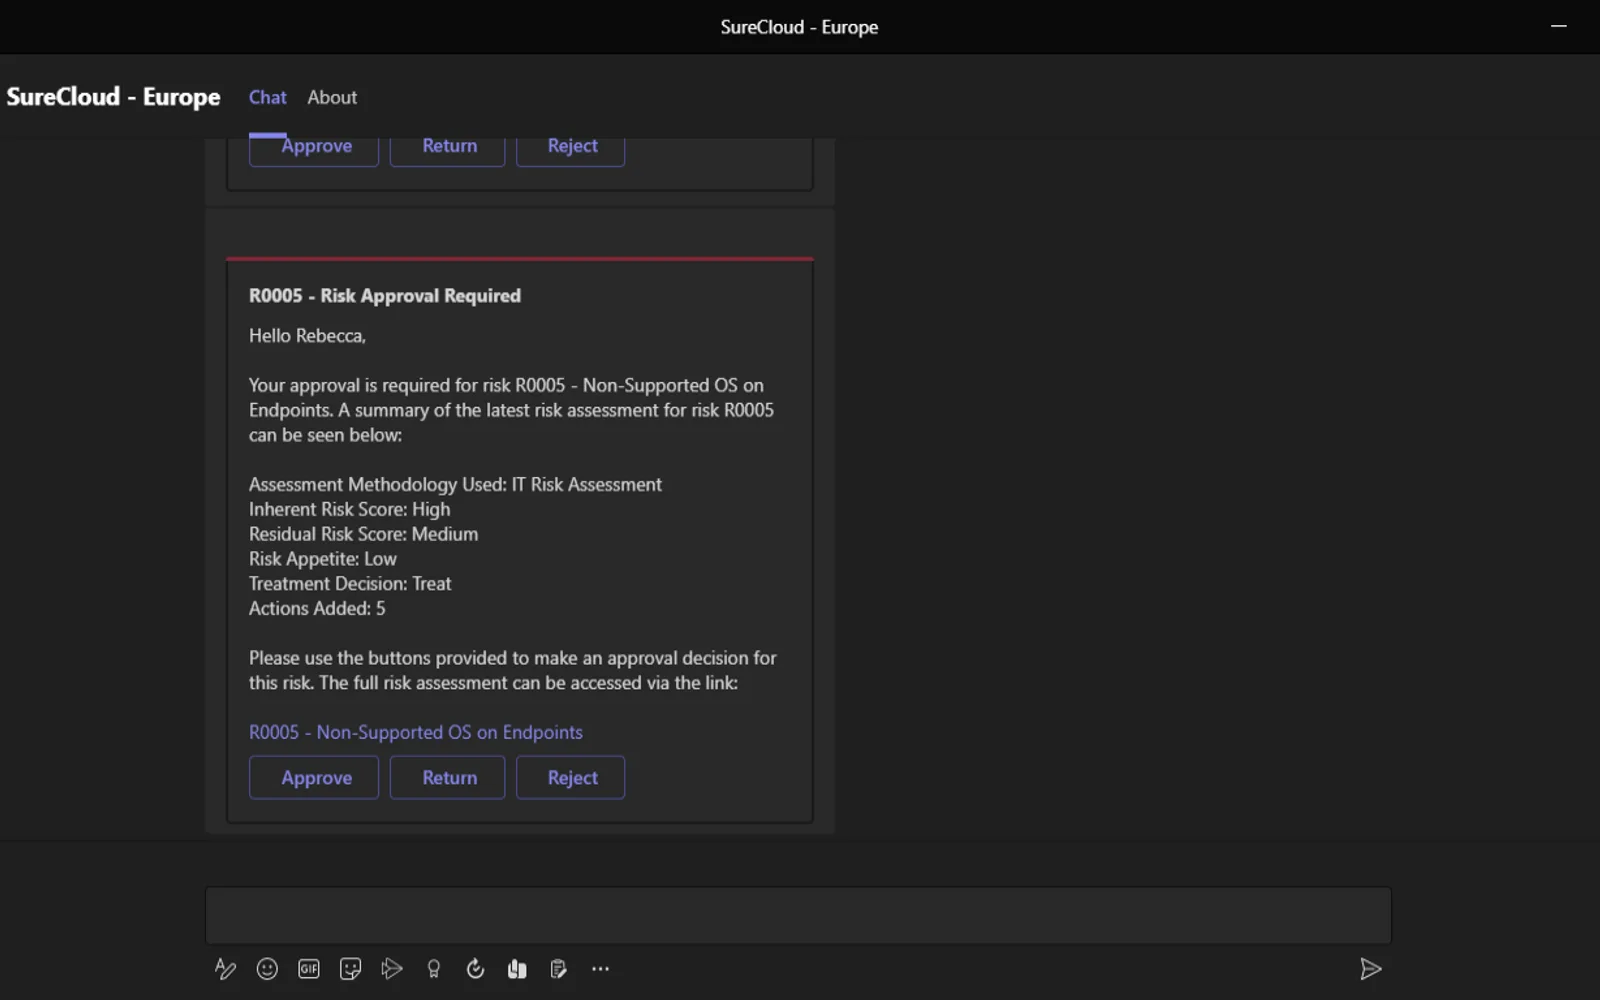Click Approve on the previous card above
This screenshot has height=1000, width=1600.
(x=314, y=150)
